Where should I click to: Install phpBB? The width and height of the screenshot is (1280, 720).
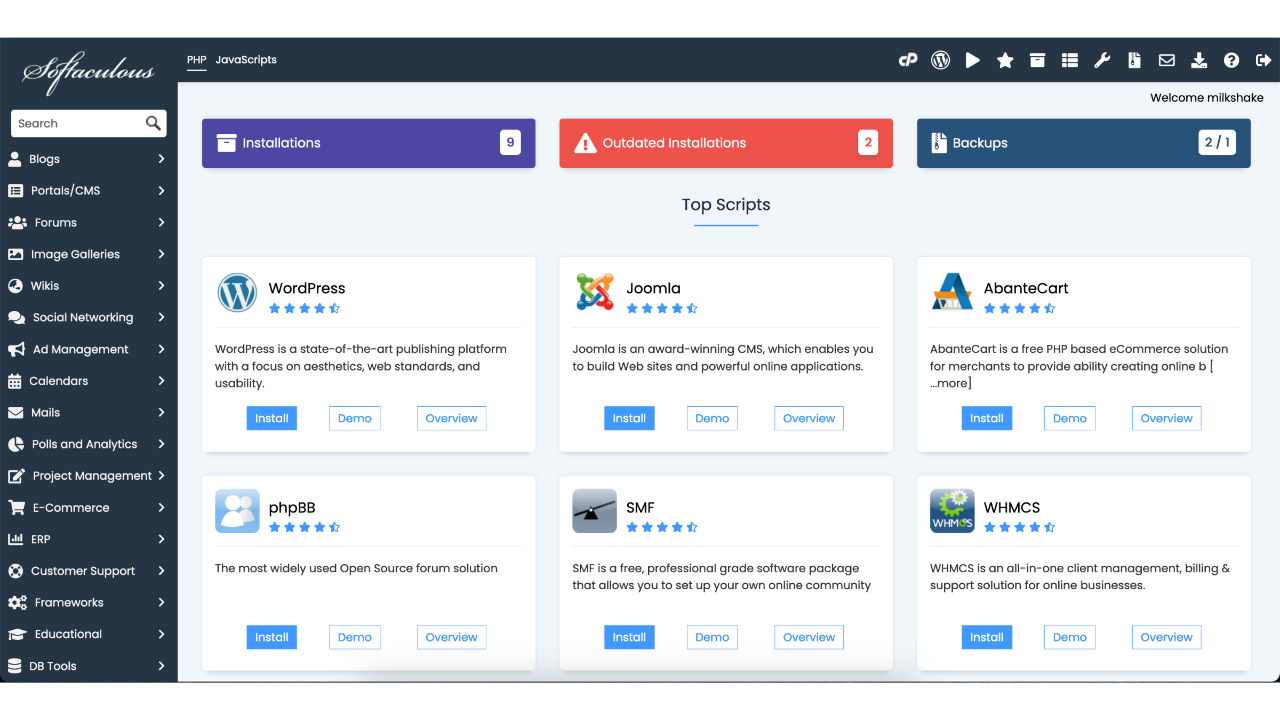272,637
